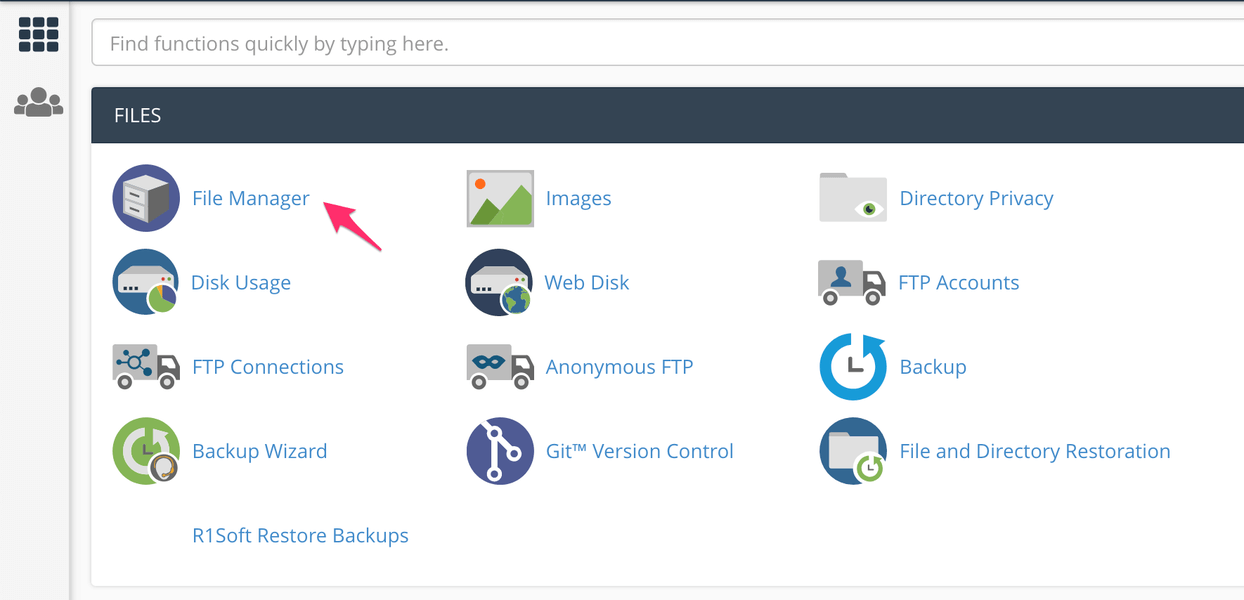Click the Images gallery icon
The image size is (1244, 600).
(x=499, y=198)
